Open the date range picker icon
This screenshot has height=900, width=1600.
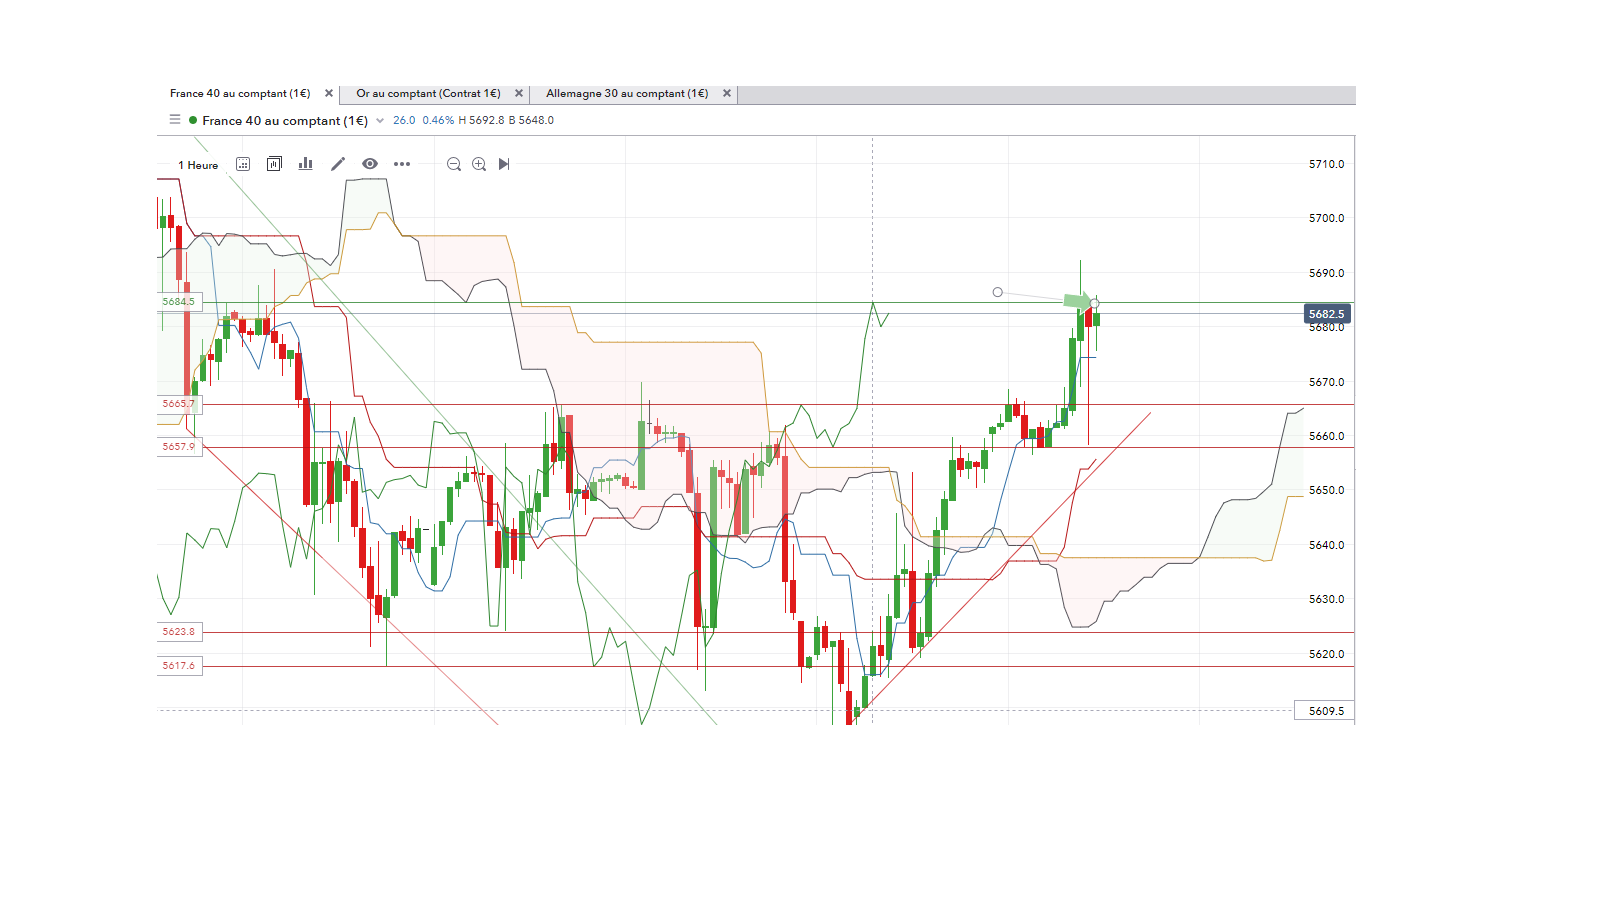click(x=243, y=164)
